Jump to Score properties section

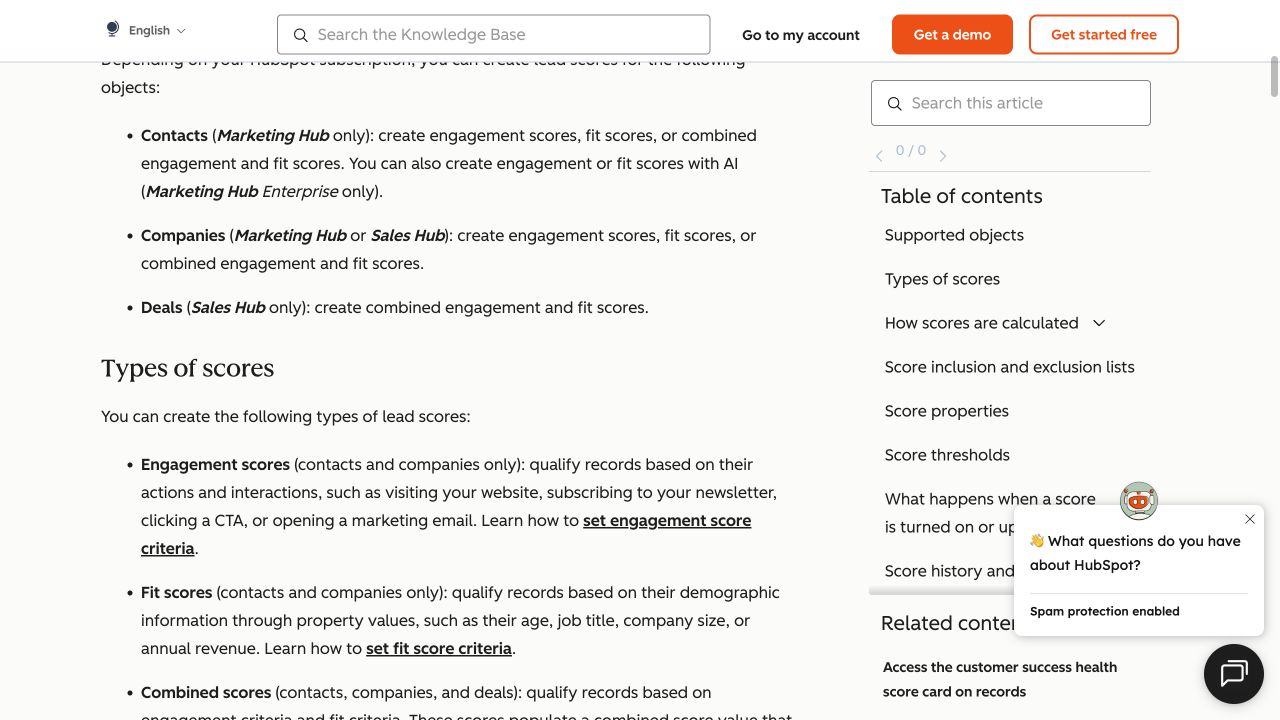947,411
